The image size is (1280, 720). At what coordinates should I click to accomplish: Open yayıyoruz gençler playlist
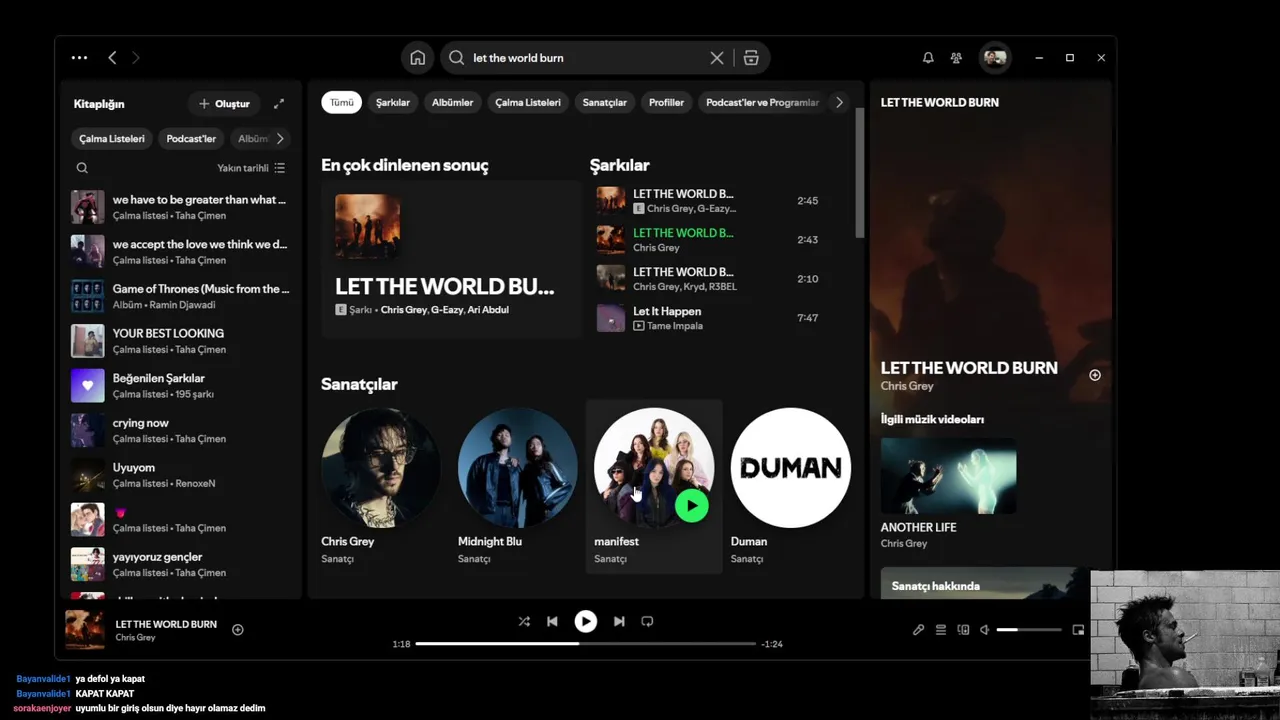[x=180, y=564]
